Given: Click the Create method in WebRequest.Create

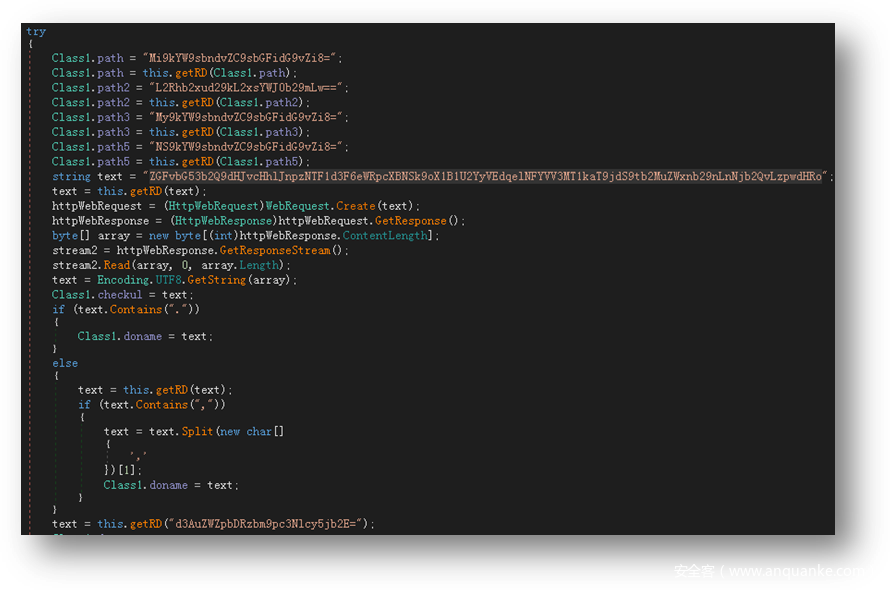Looking at the screenshot, I should (x=356, y=206).
